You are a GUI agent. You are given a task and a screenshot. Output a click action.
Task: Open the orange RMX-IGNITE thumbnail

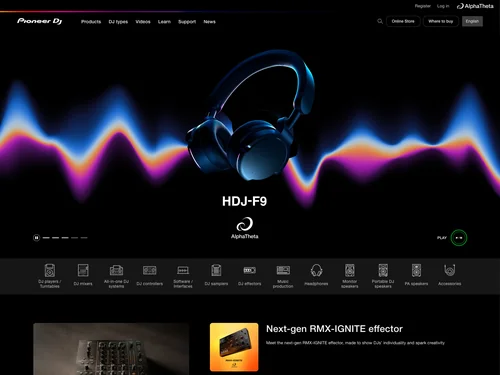point(234,347)
